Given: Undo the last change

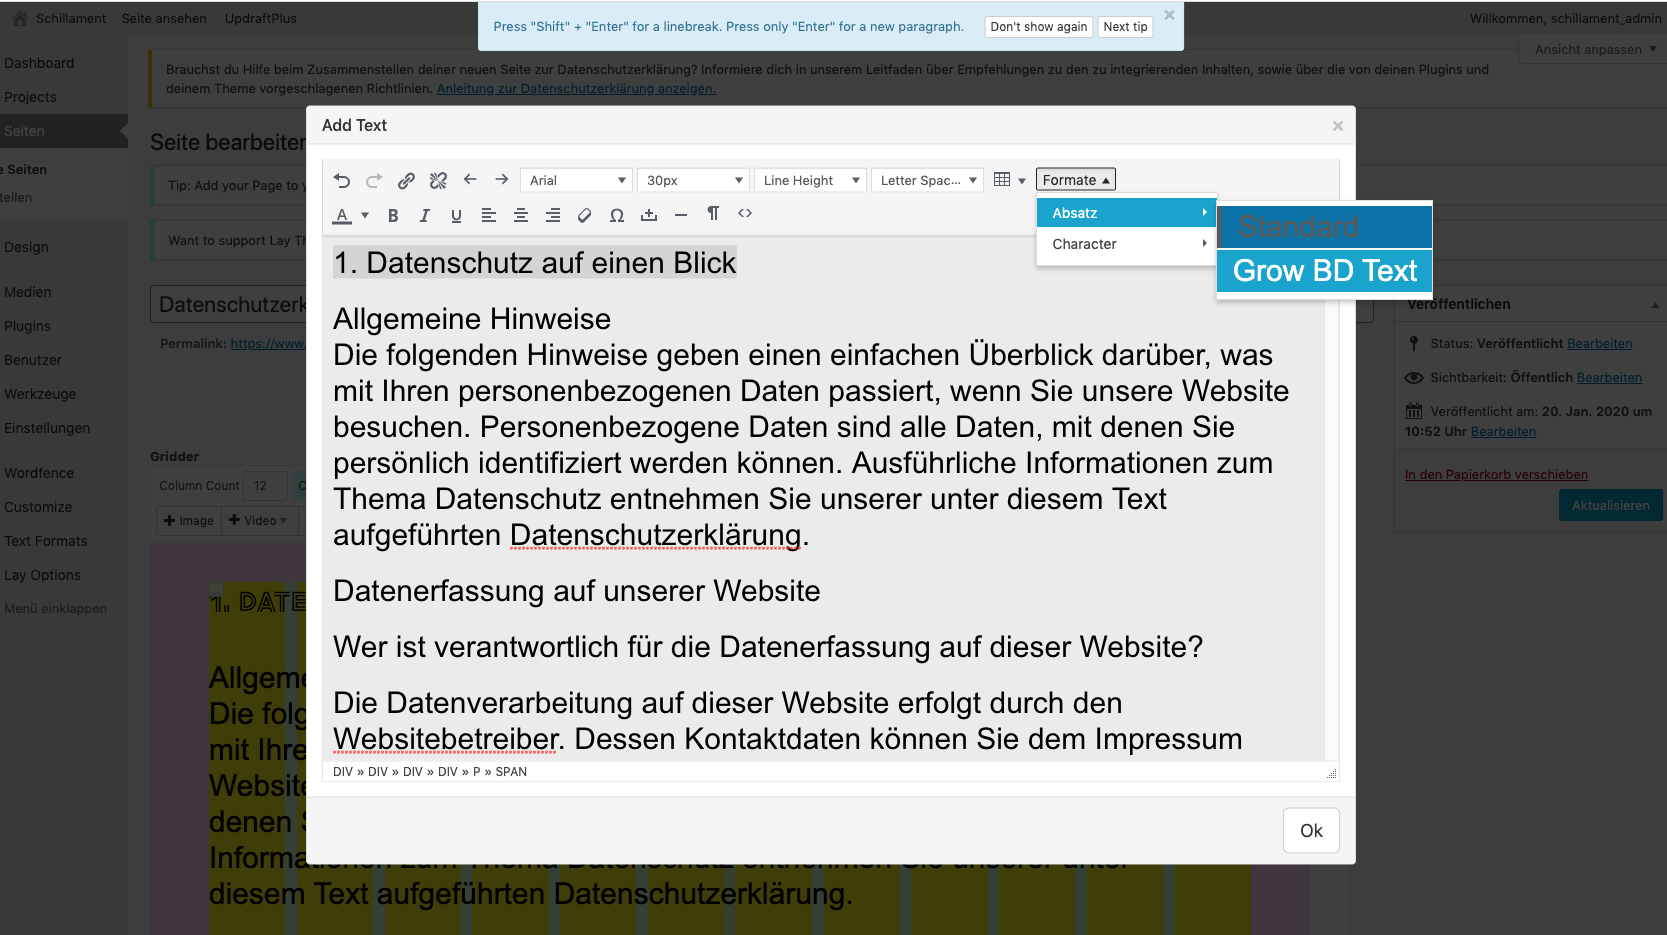Looking at the screenshot, I should (x=342, y=180).
